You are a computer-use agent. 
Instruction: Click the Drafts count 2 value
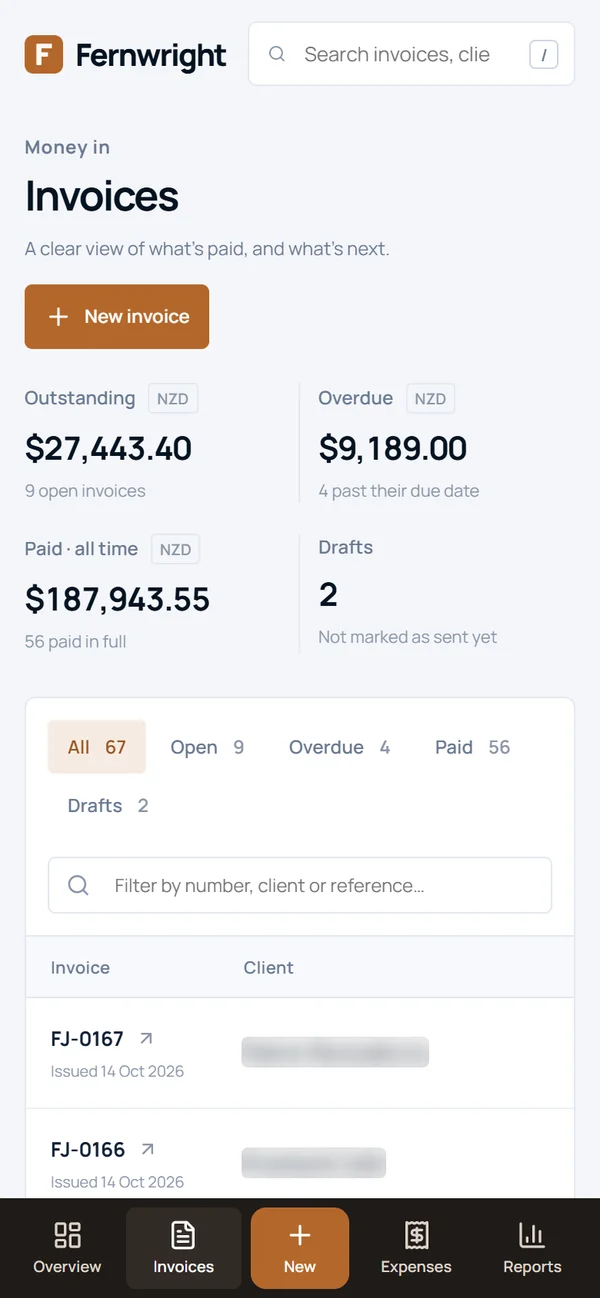click(328, 595)
